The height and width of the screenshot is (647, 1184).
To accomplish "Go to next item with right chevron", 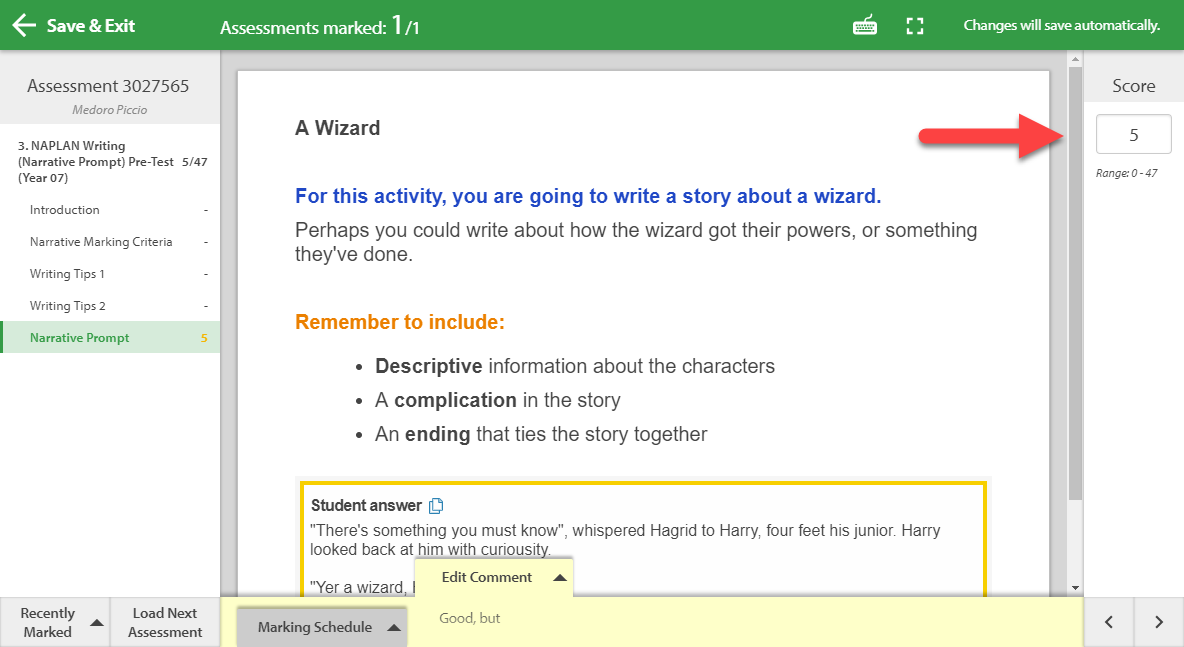I will tap(1159, 622).
